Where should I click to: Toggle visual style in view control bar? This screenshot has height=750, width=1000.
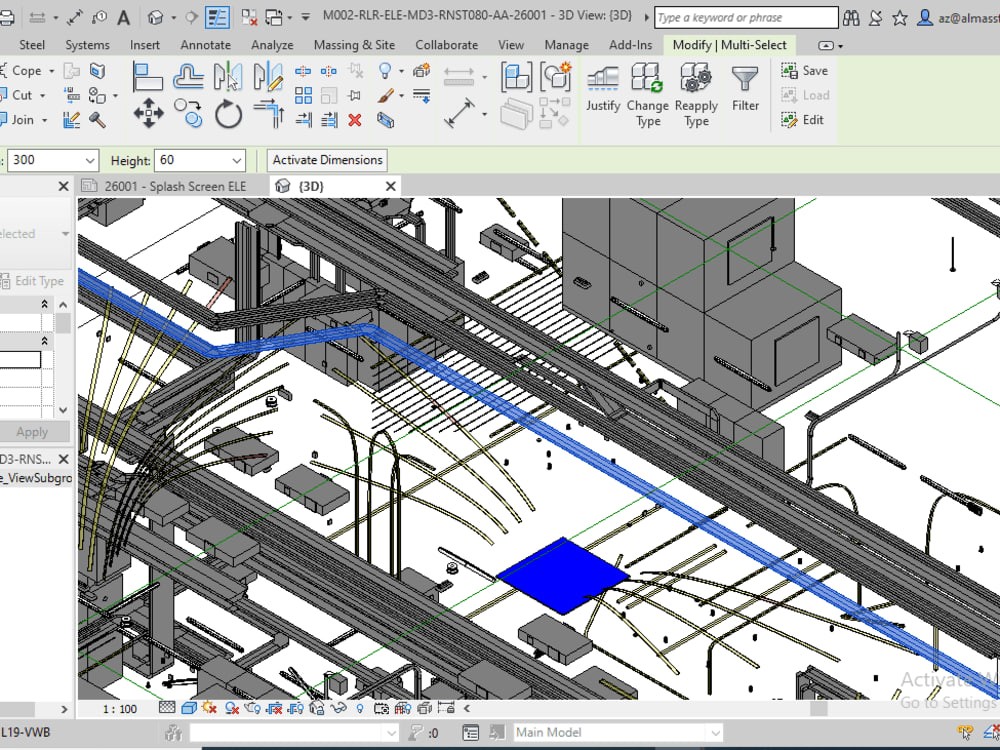pyautogui.click(x=189, y=708)
